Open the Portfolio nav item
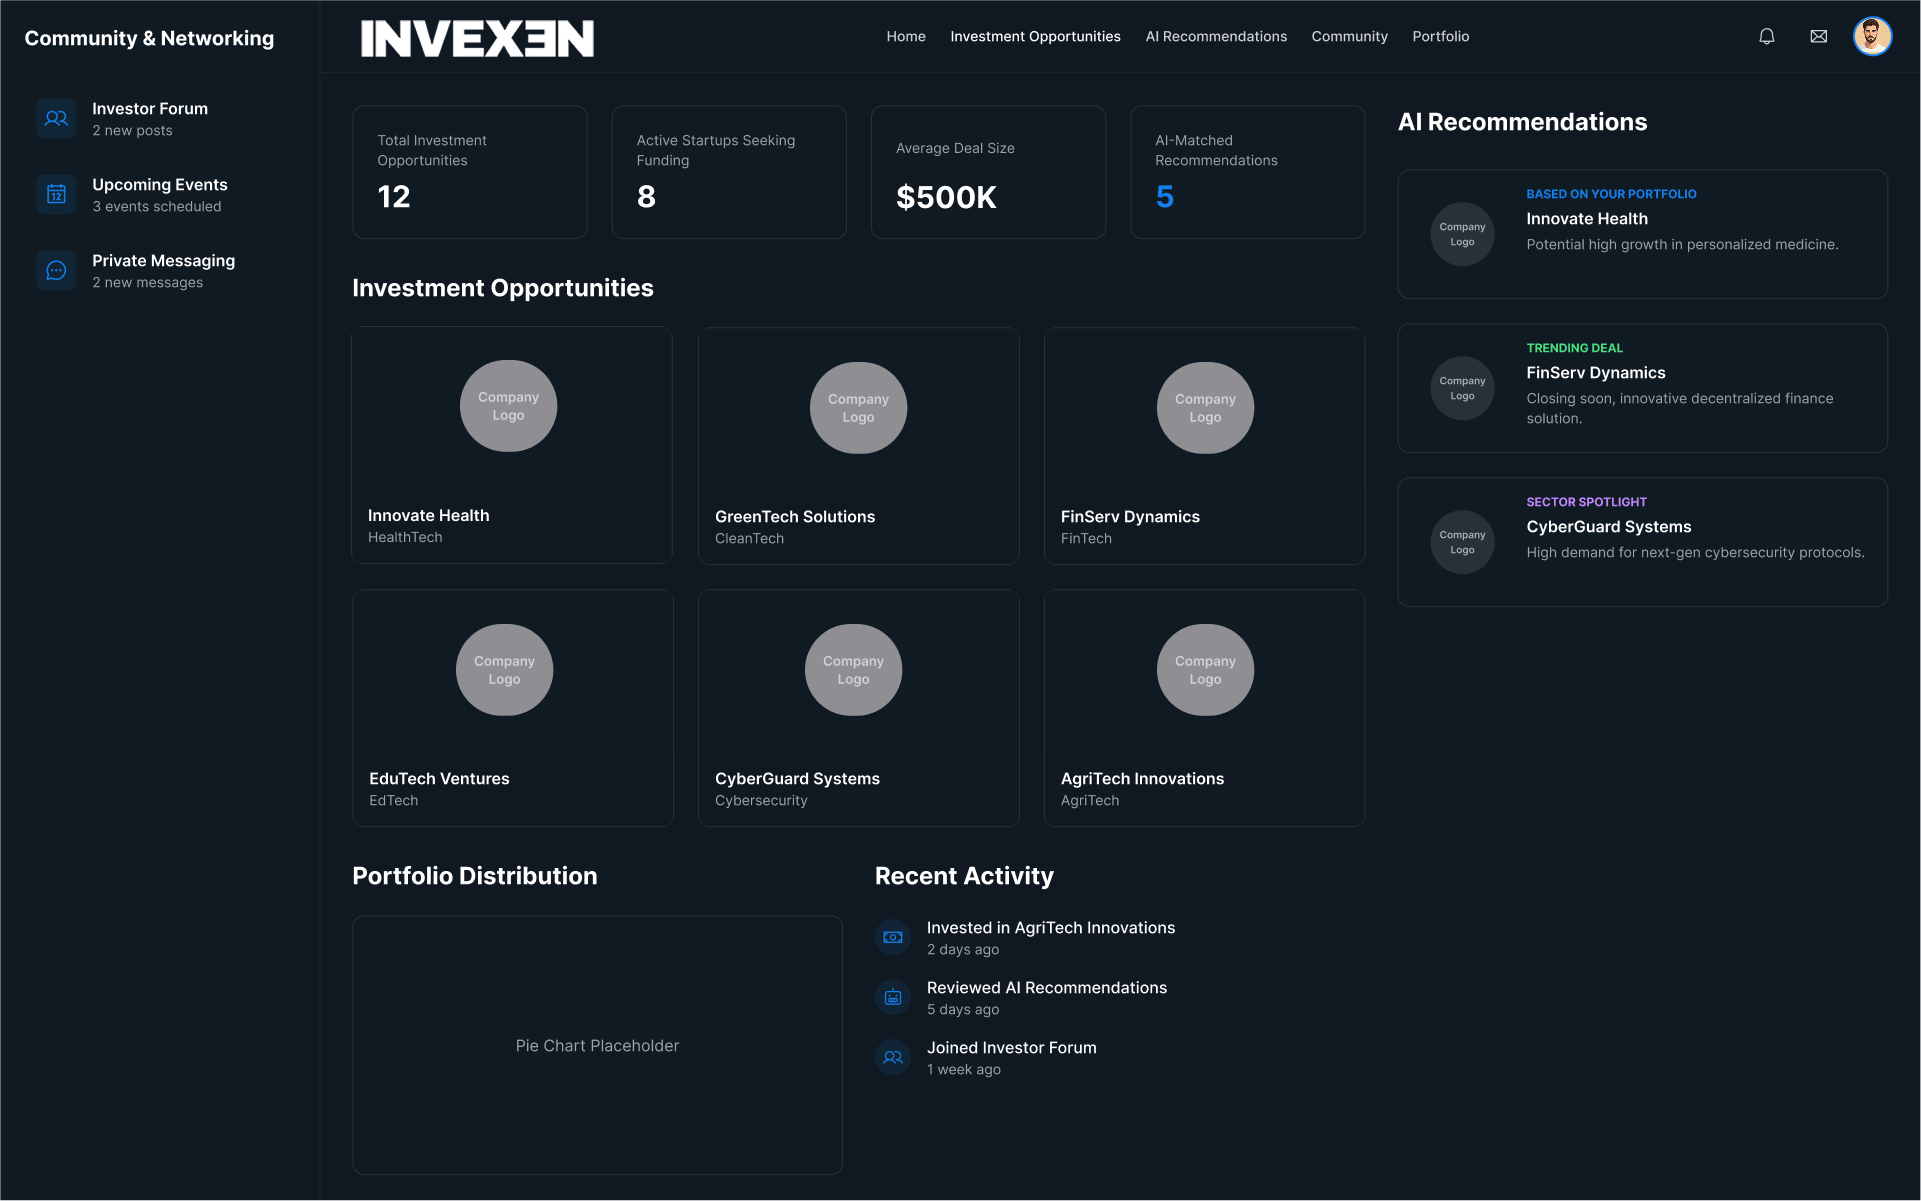1921x1201 pixels. pyautogui.click(x=1440, y=37)
